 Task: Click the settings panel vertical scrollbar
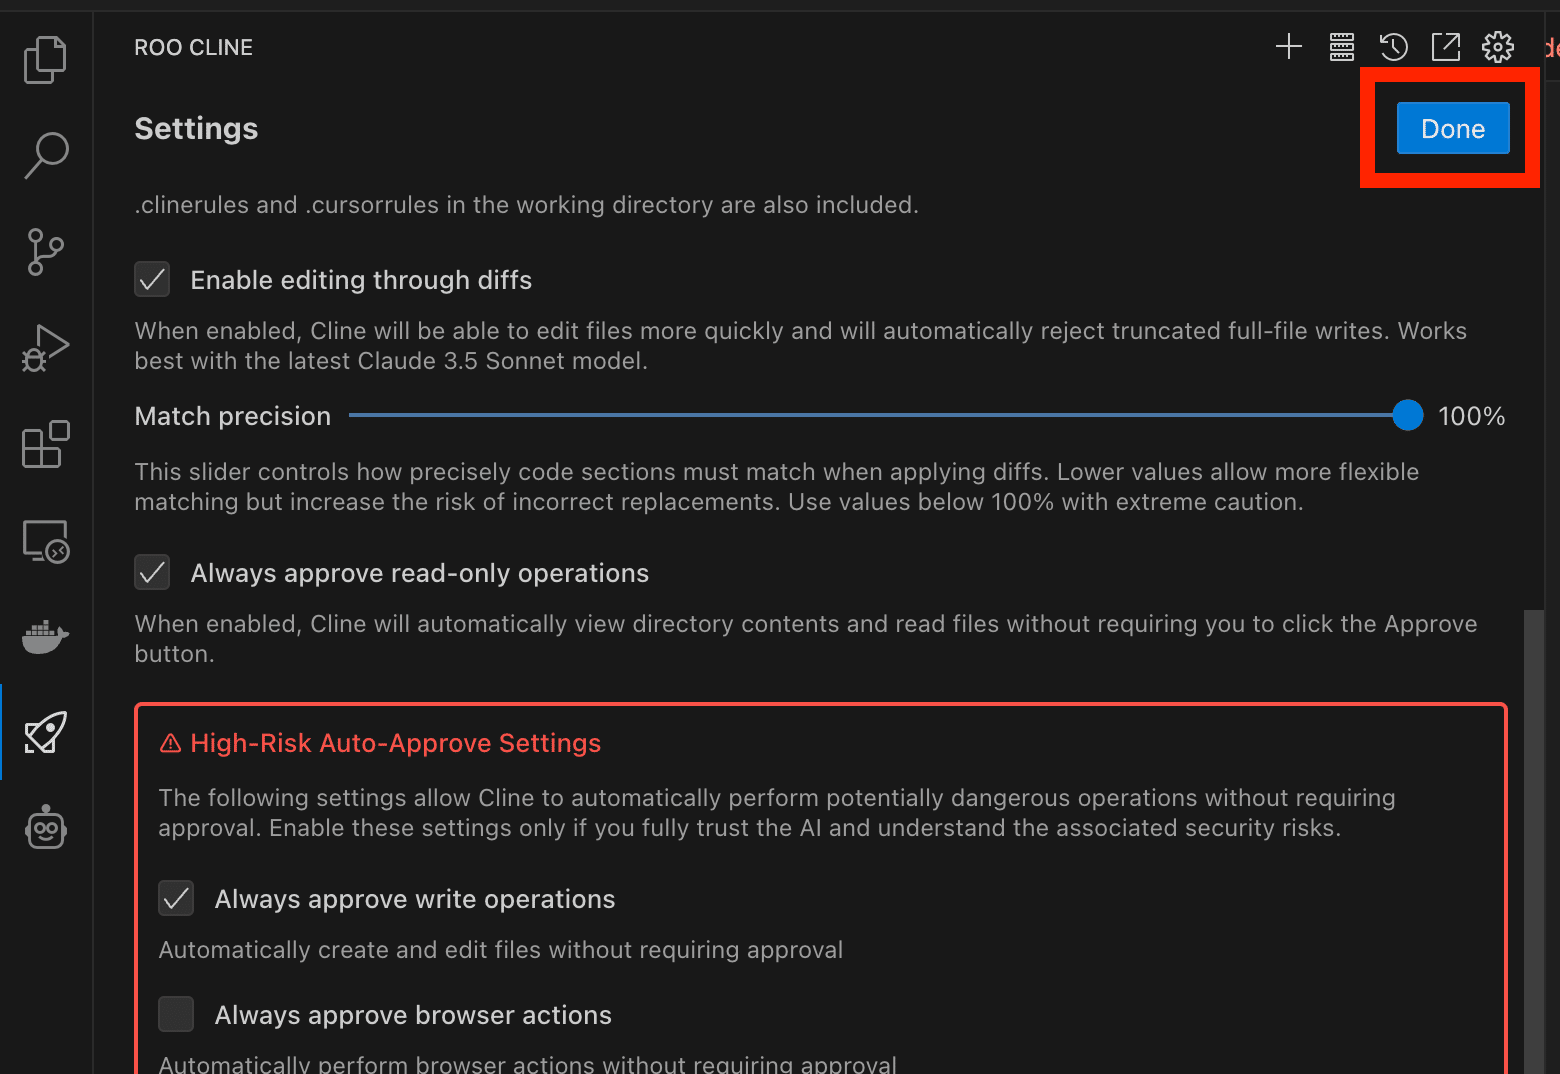(x=1532, y=840)
